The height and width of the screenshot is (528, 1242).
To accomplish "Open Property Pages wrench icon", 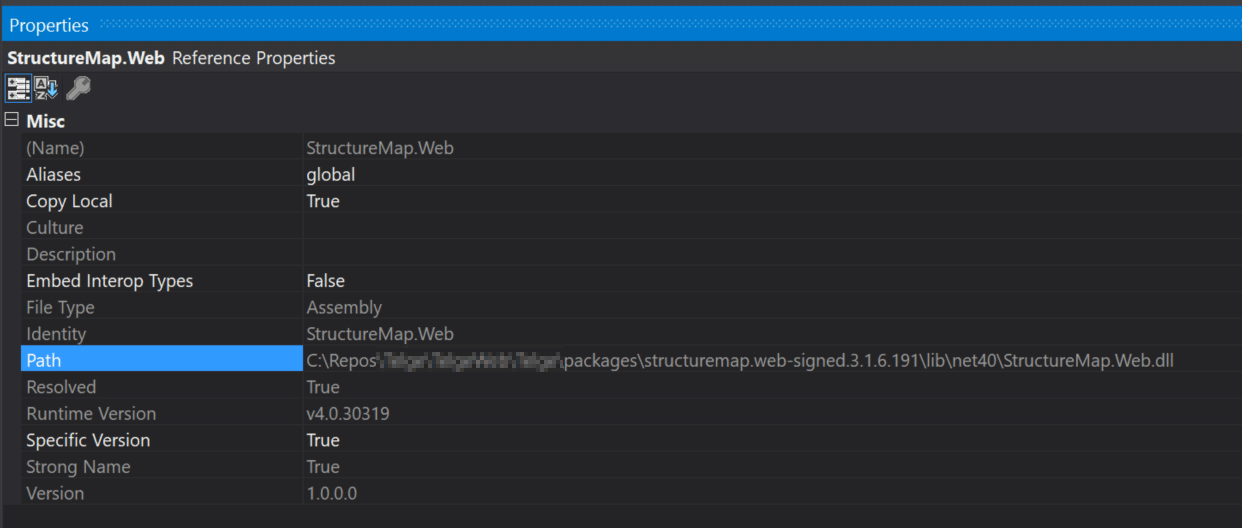I will (78, 88).
